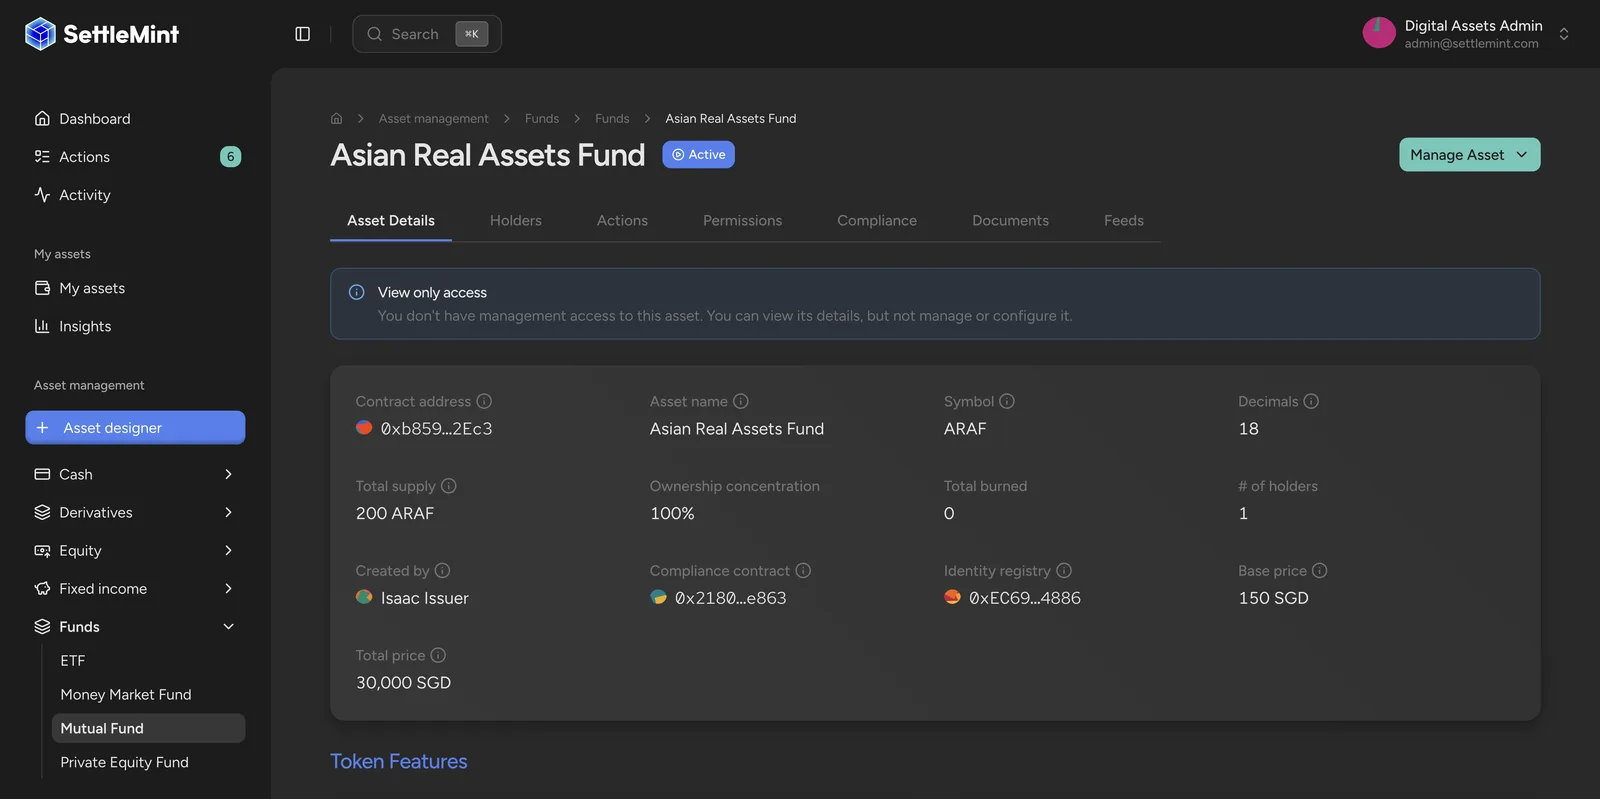
Task: Click the info icon beside Total supply
Action: (449, 486)
